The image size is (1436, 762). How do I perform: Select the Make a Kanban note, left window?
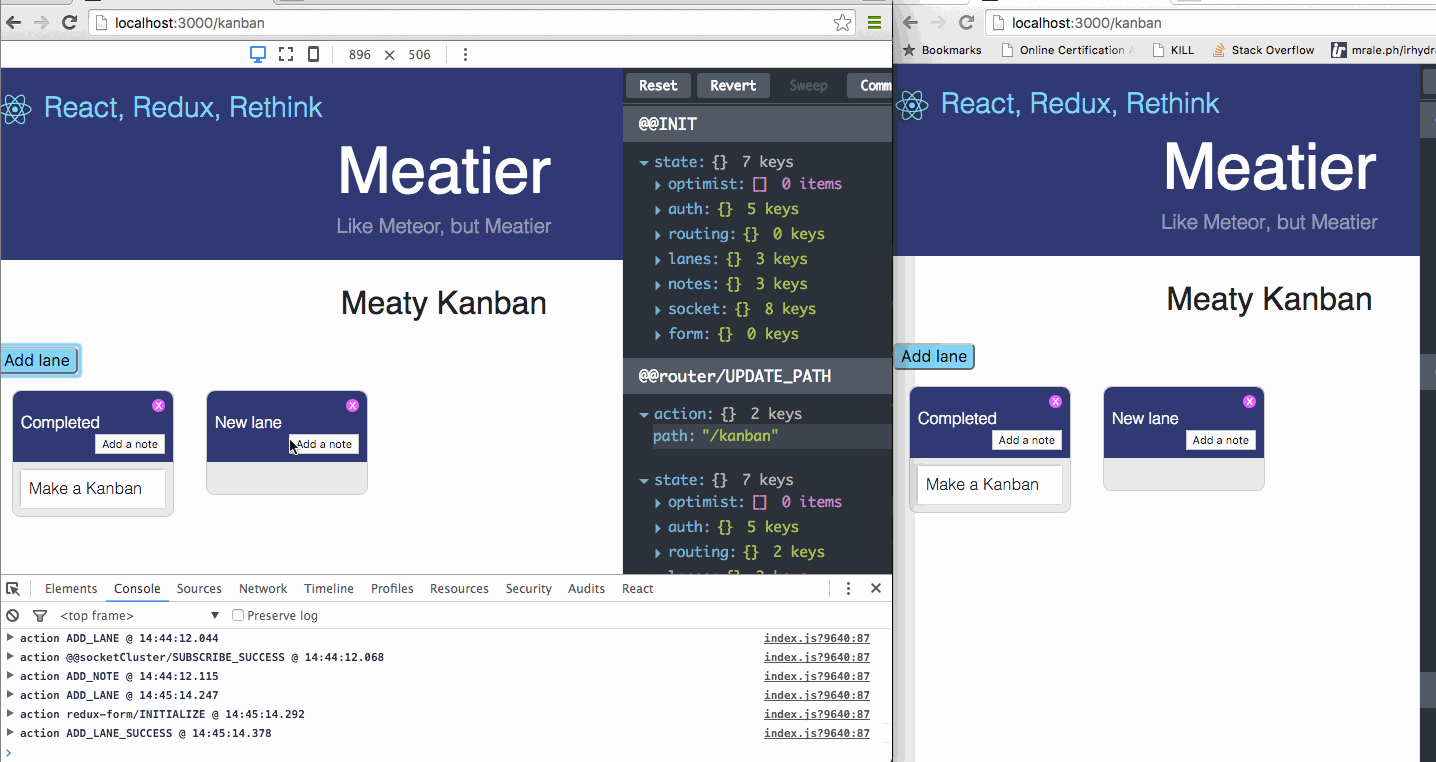[x=93, y=489]
